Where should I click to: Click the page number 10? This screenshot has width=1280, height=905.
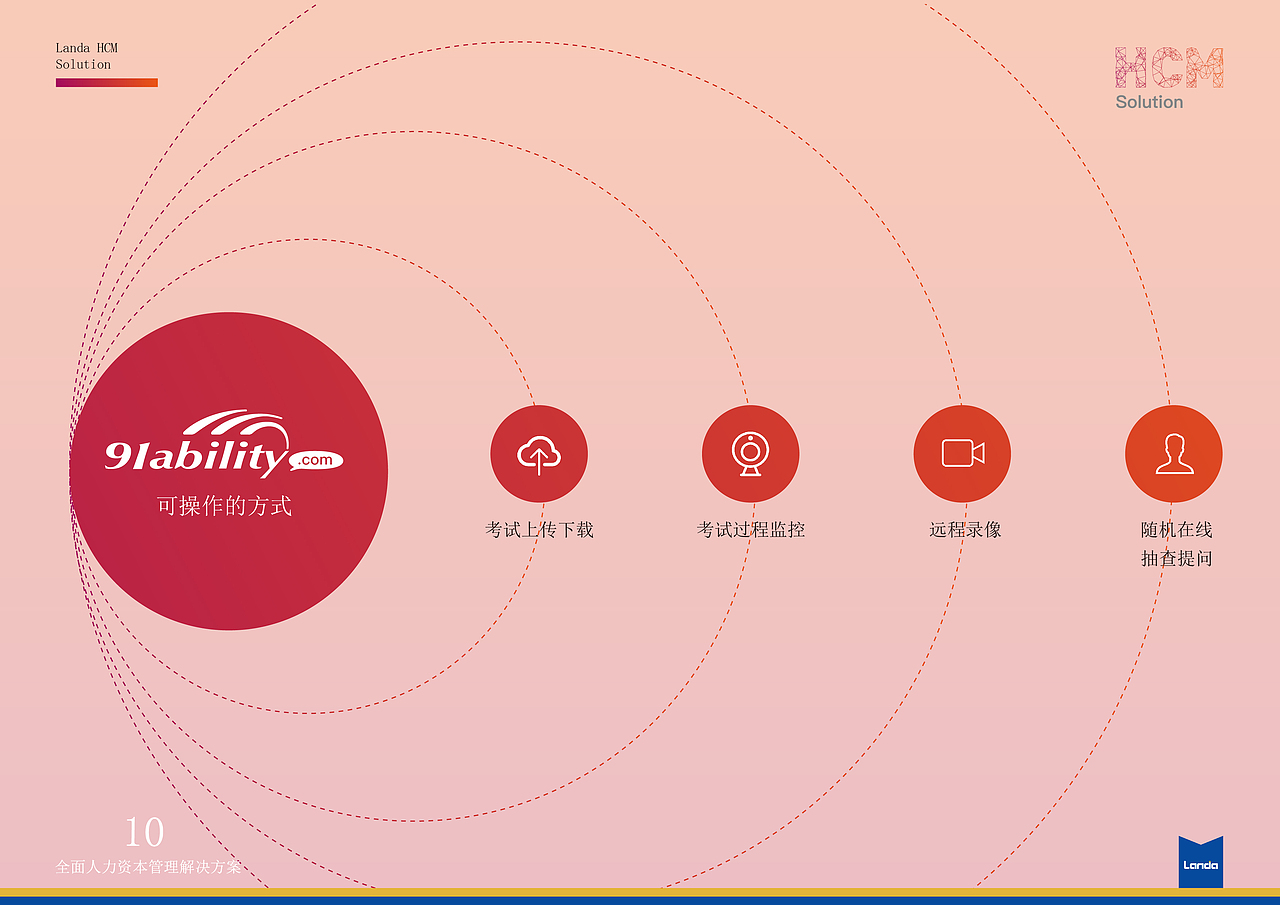144,832
